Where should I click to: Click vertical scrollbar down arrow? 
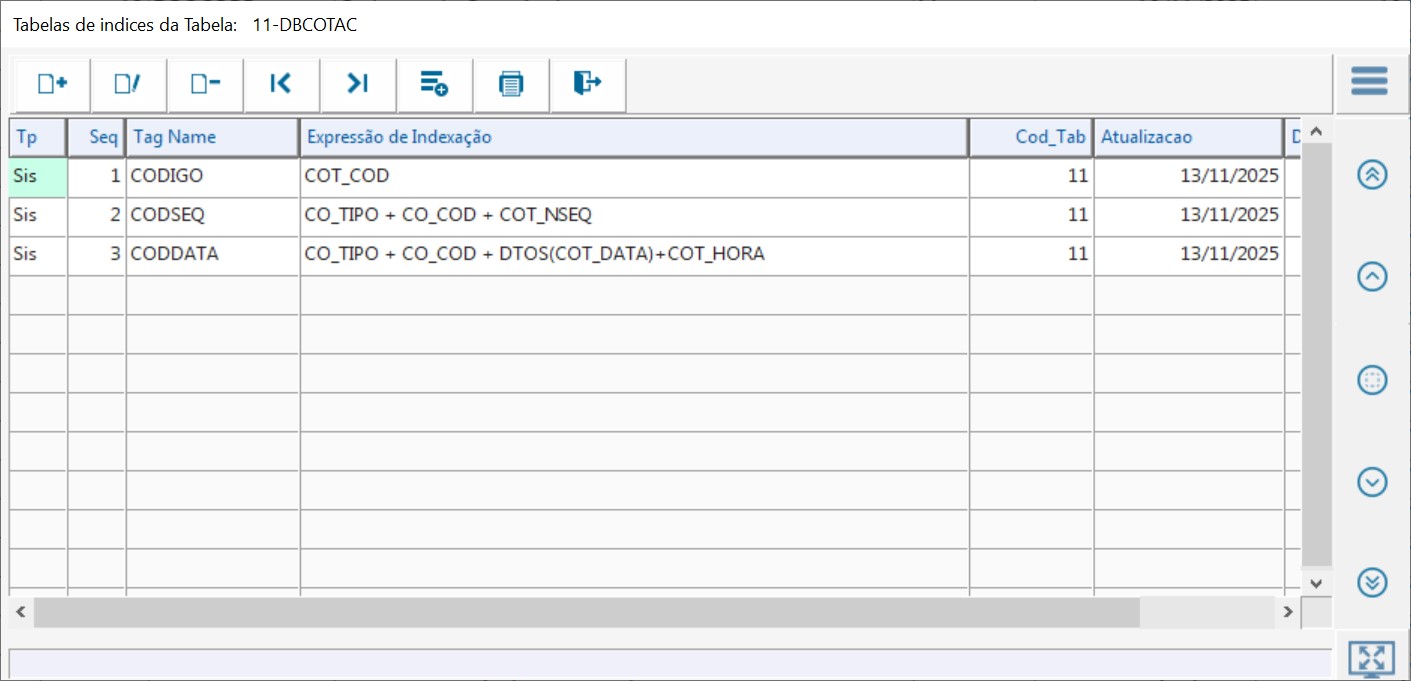(x=1316, y=582)
